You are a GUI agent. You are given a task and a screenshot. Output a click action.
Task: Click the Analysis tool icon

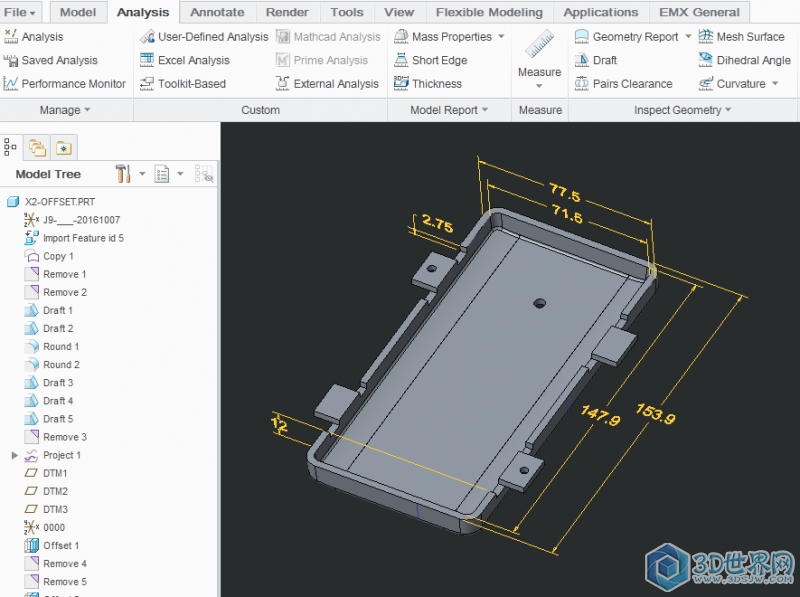10,36
